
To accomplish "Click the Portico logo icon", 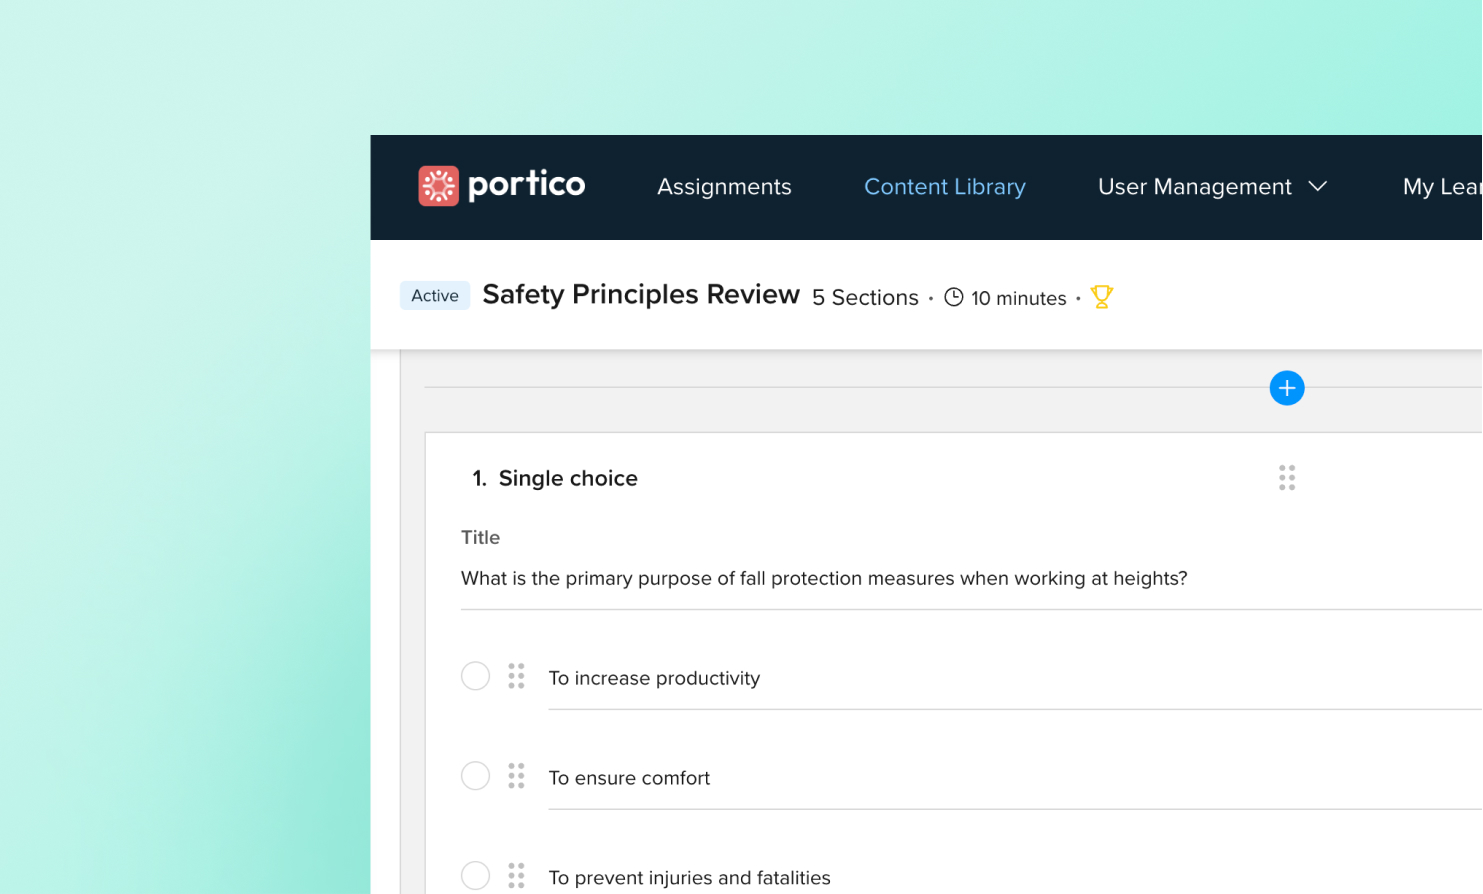I will coord(438,186).
